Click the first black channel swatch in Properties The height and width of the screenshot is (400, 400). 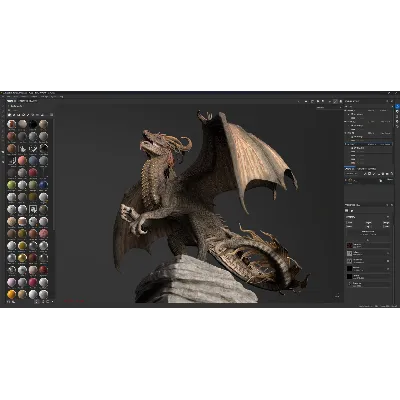(x=349, y=269)
